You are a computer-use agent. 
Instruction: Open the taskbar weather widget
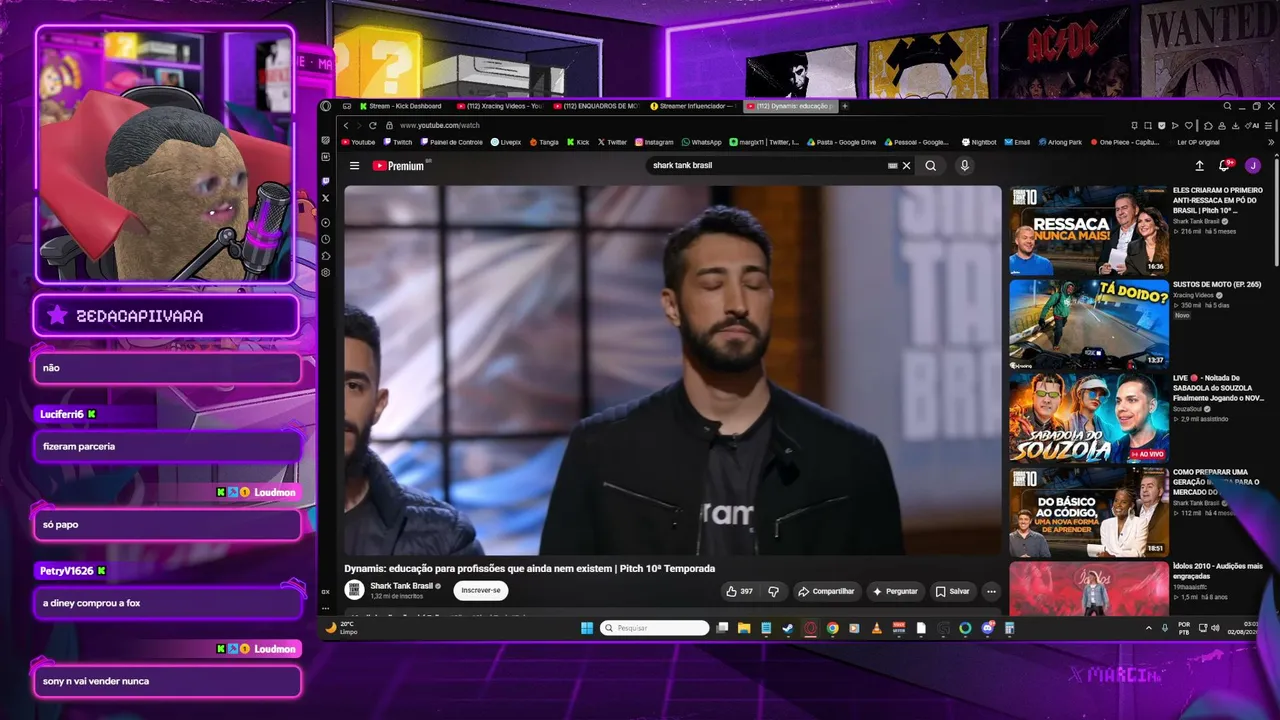pos(341,628)
